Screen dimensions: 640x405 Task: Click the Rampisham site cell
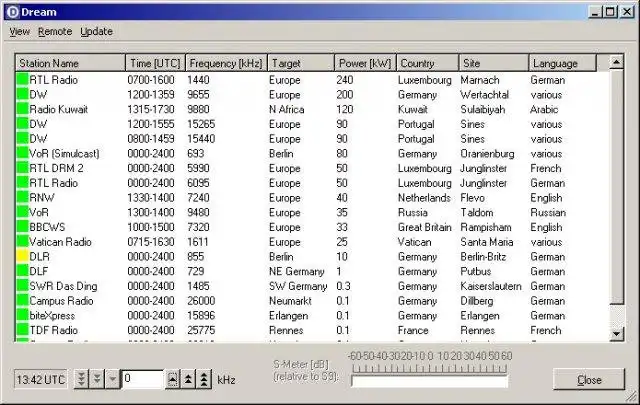[486, 227]
